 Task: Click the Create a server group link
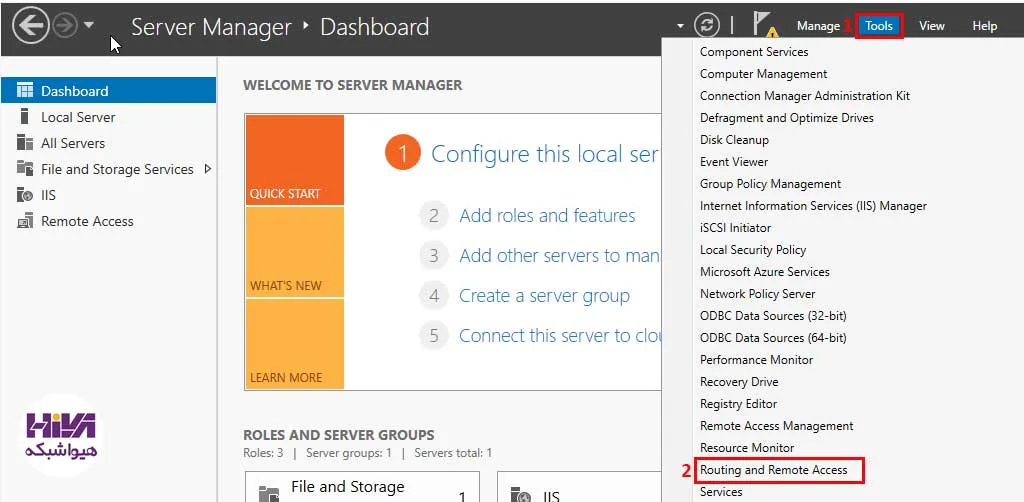[x=544, y=296]
